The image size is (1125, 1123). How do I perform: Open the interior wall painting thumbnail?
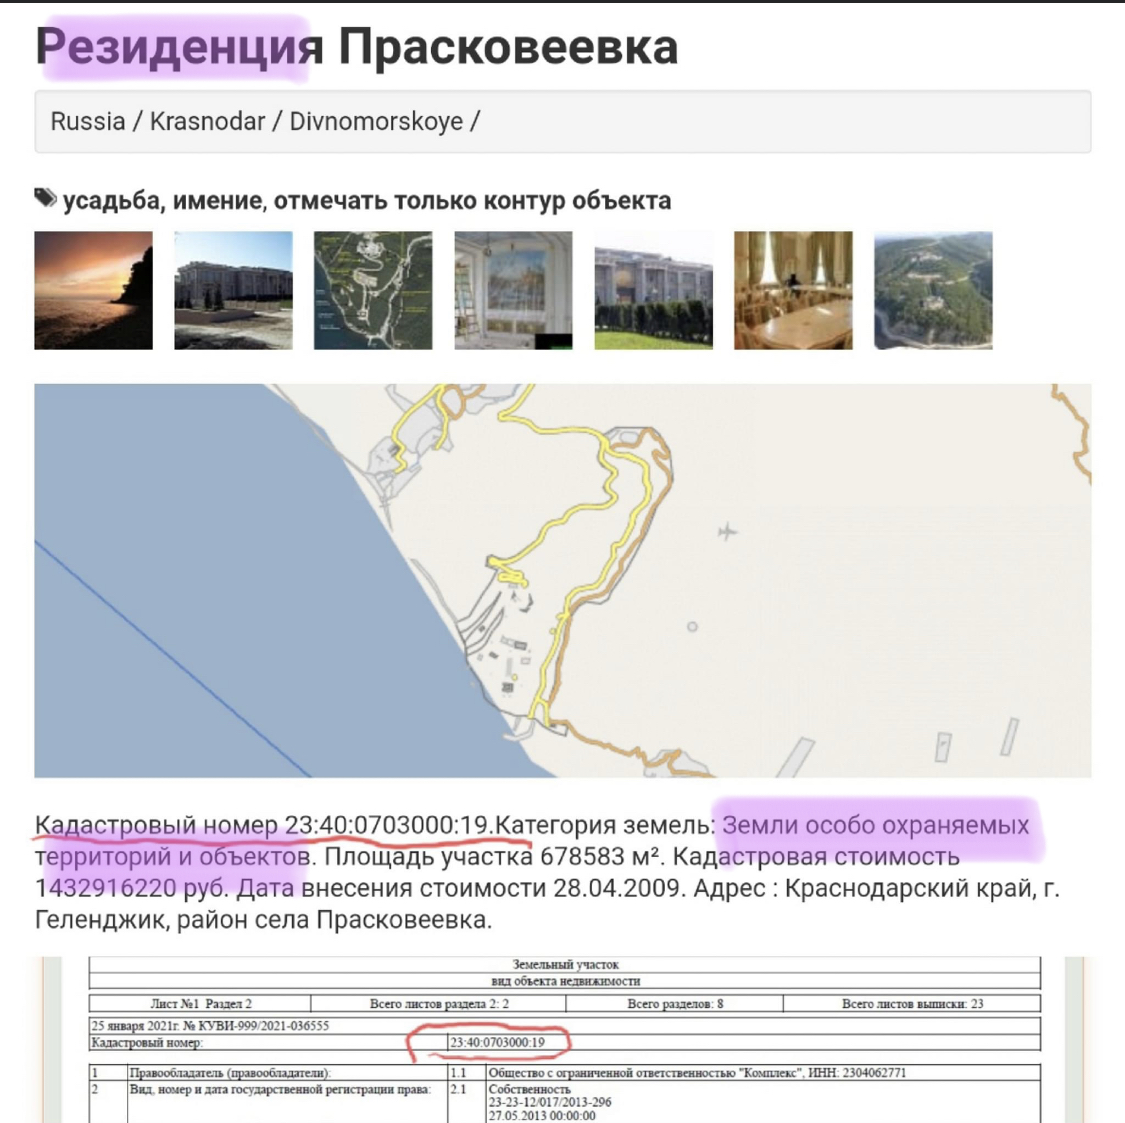point(513,290)
